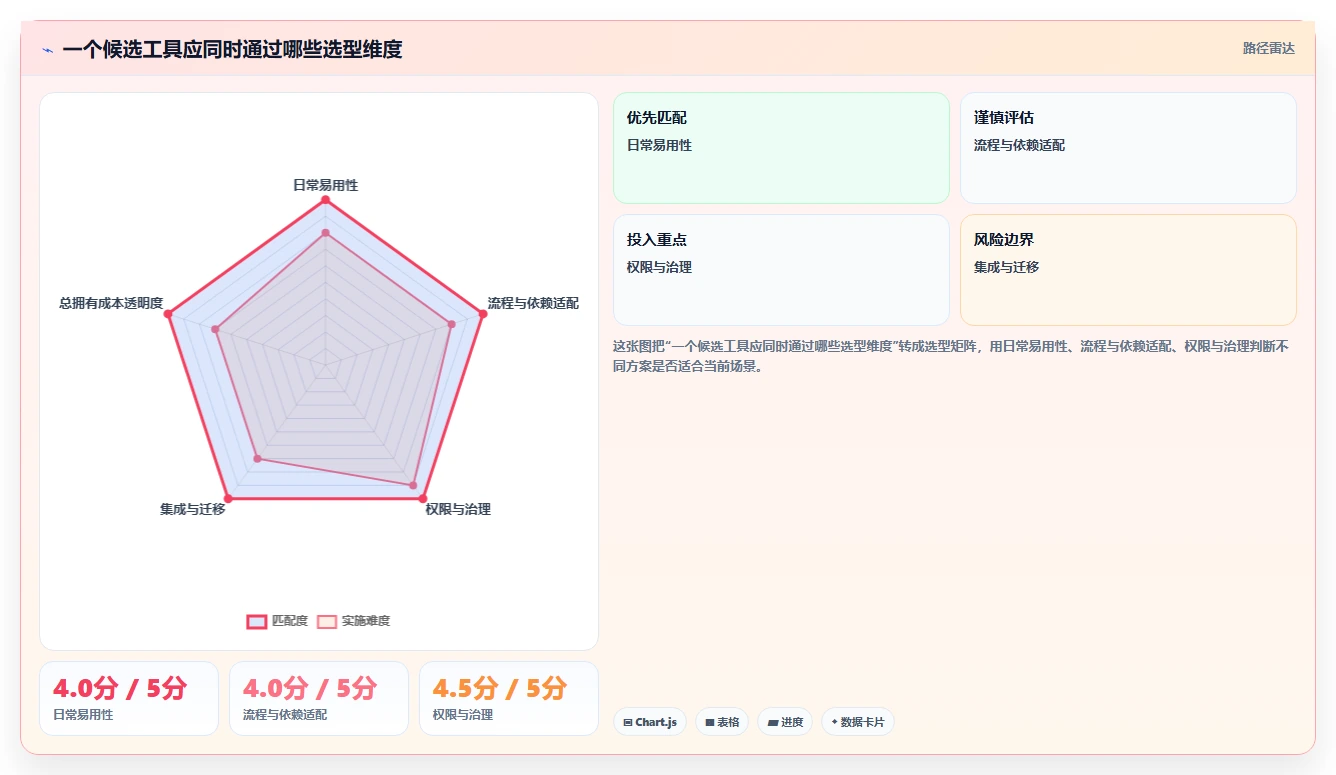Select the 数据卡片 tag chip
1336x775 pixels.
858,722
